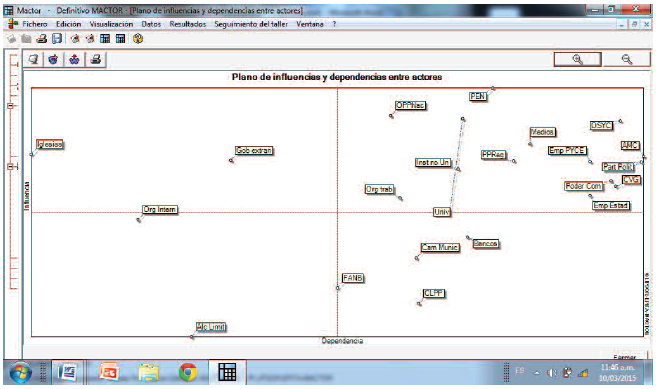Viewport: 656px width, 389px height.
Task: Select the CVG actor label
Action: coord(631,180)
